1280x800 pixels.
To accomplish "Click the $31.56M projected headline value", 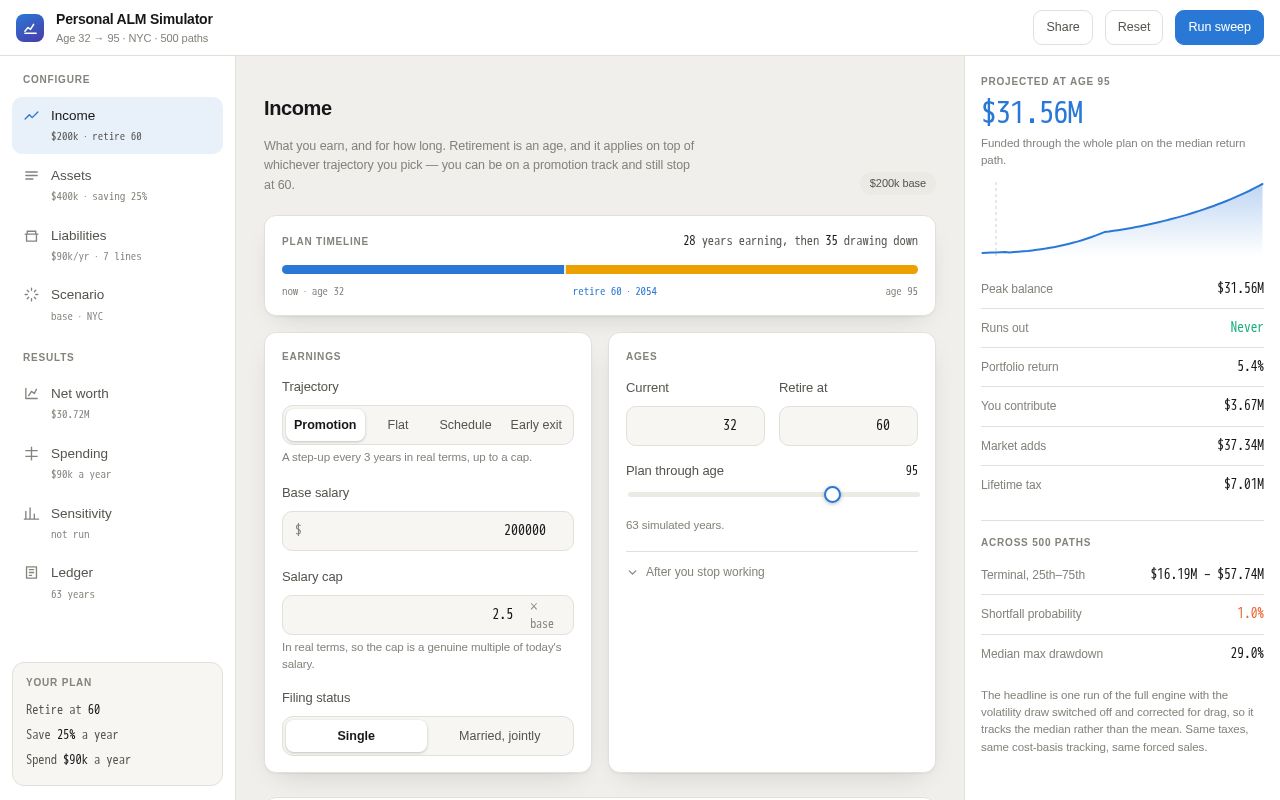I will (x=1032, y=113).
